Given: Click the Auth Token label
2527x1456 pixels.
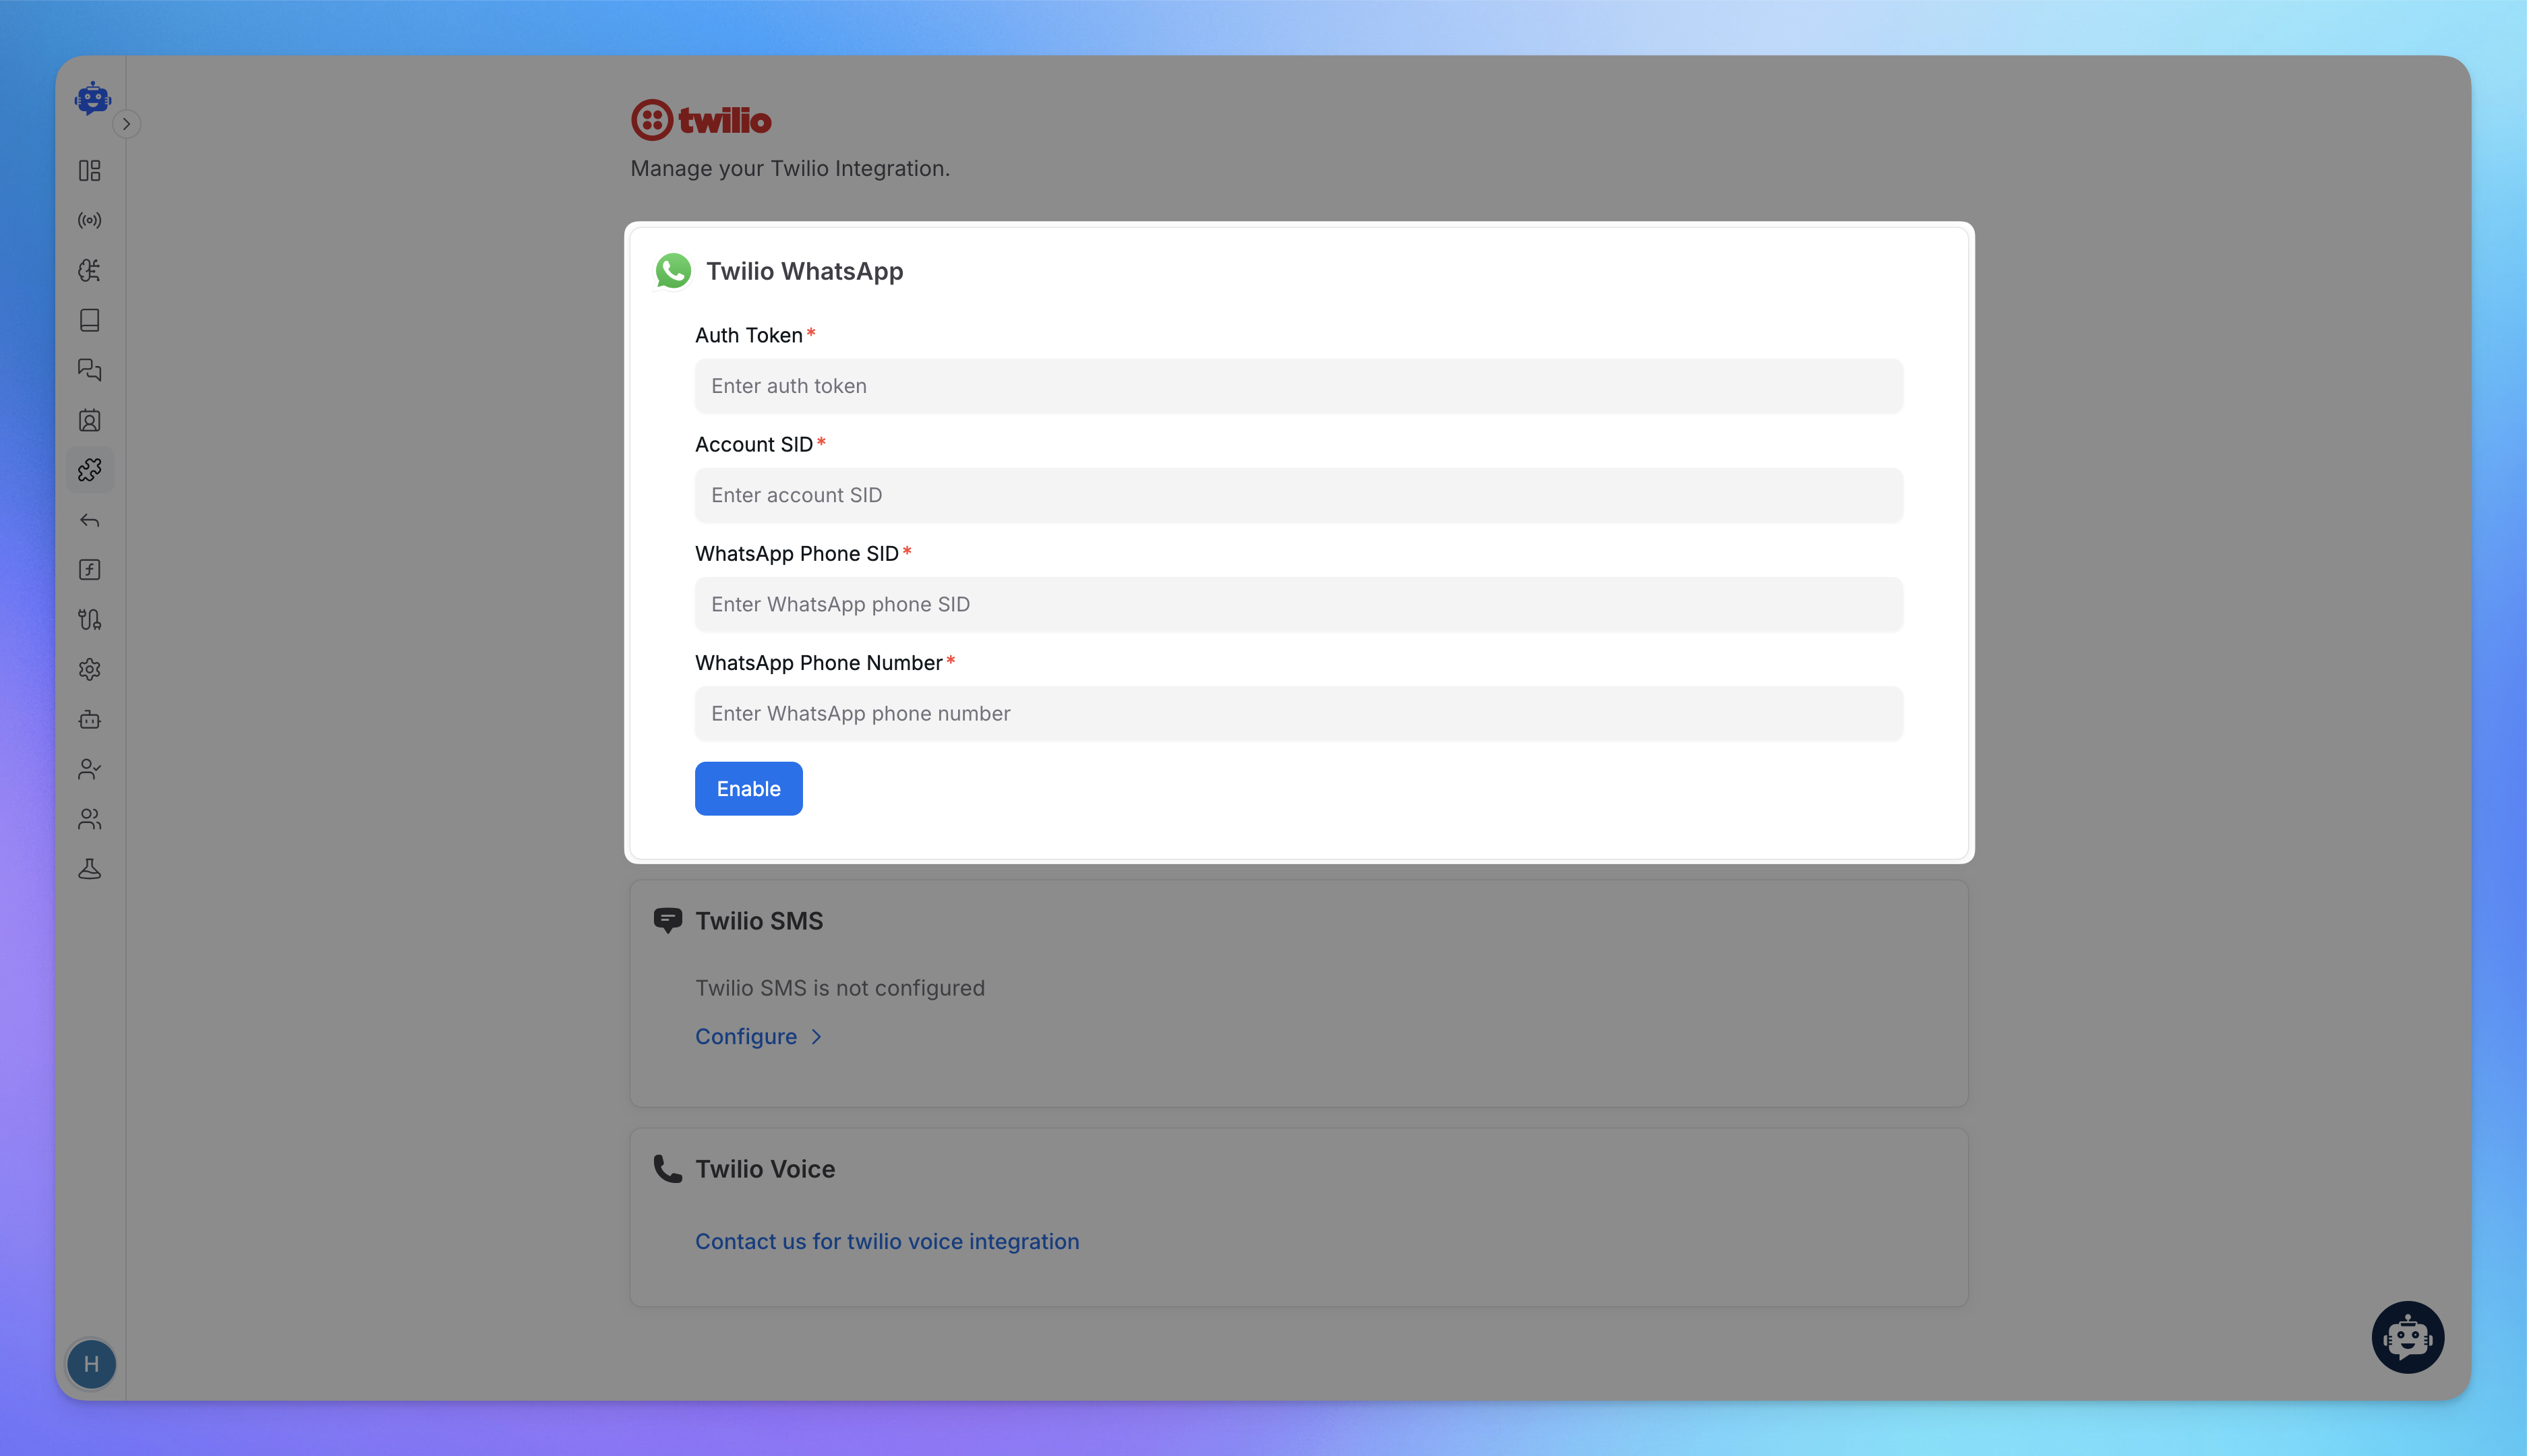Looking at the screenshot, I should [749, 335].
